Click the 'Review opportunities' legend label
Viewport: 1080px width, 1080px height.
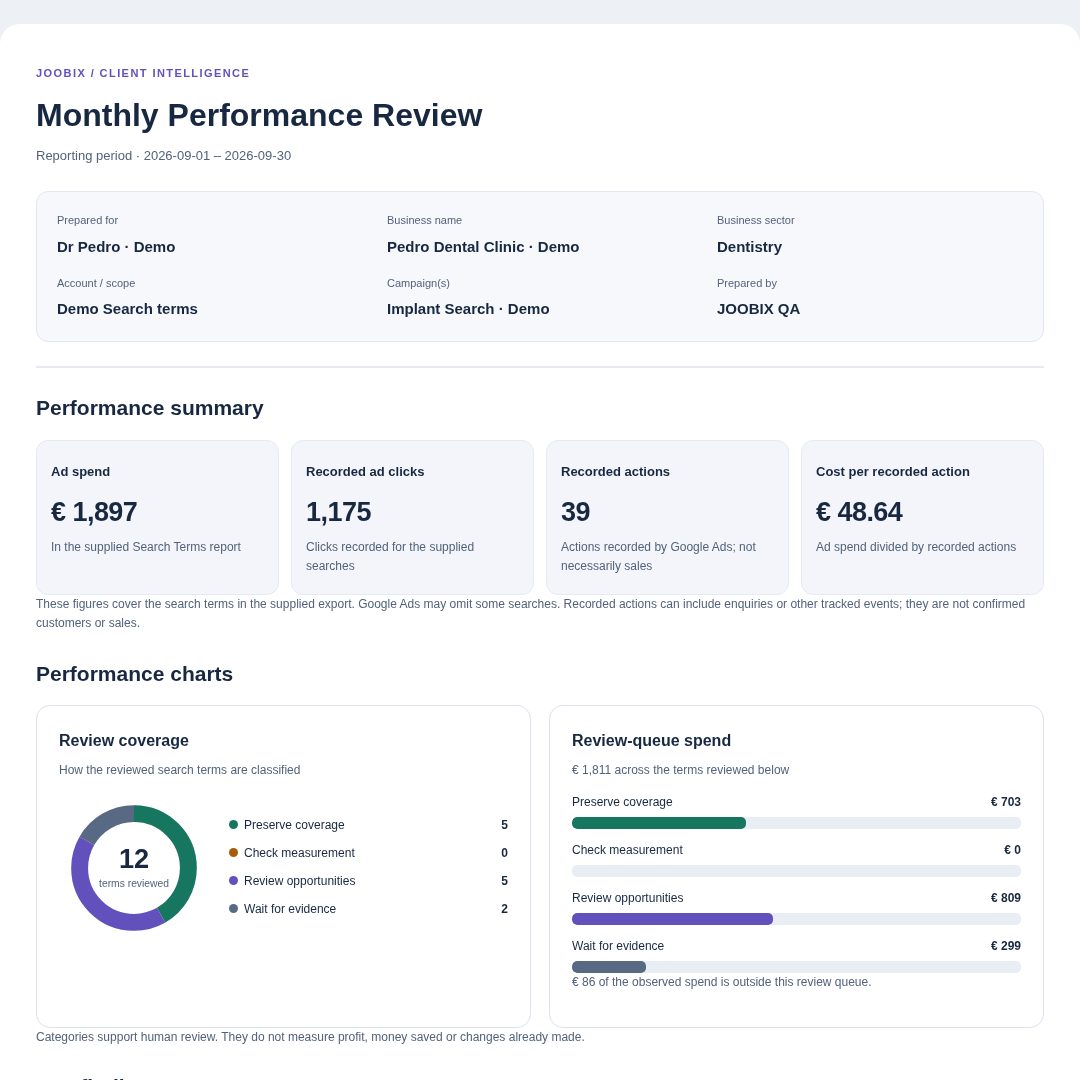point(300,881)
